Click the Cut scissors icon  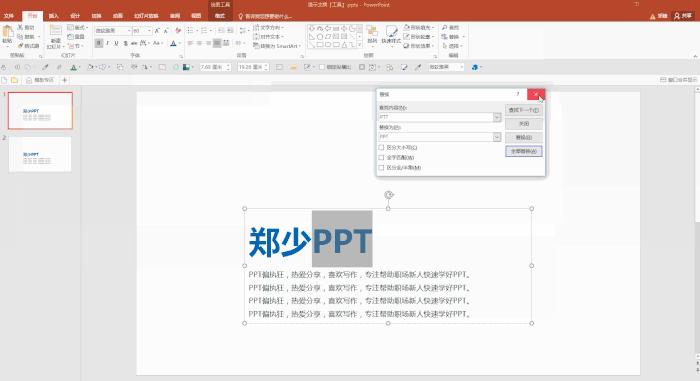(x=20, y=27)
